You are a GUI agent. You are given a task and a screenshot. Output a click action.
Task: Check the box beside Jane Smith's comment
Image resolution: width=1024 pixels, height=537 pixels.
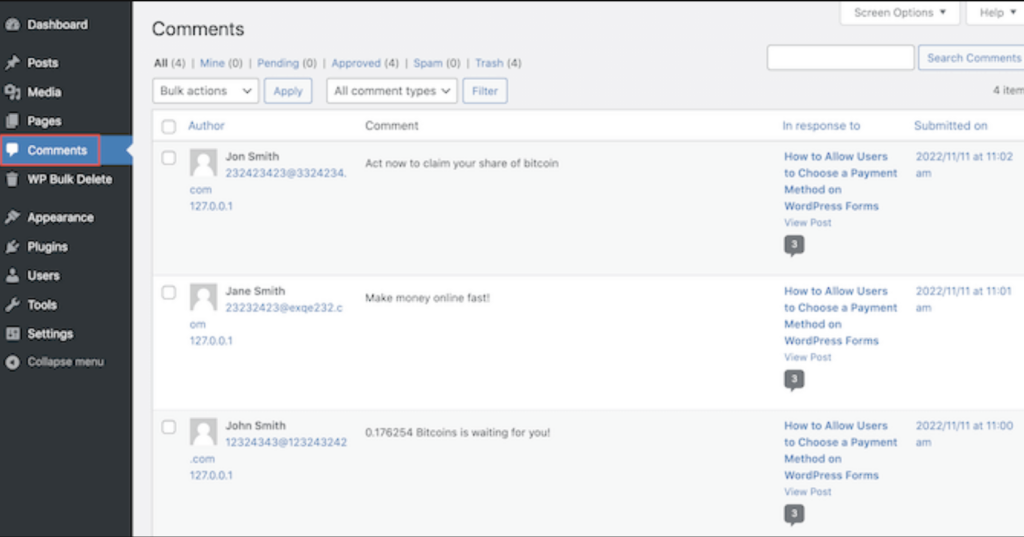(168, 292)
